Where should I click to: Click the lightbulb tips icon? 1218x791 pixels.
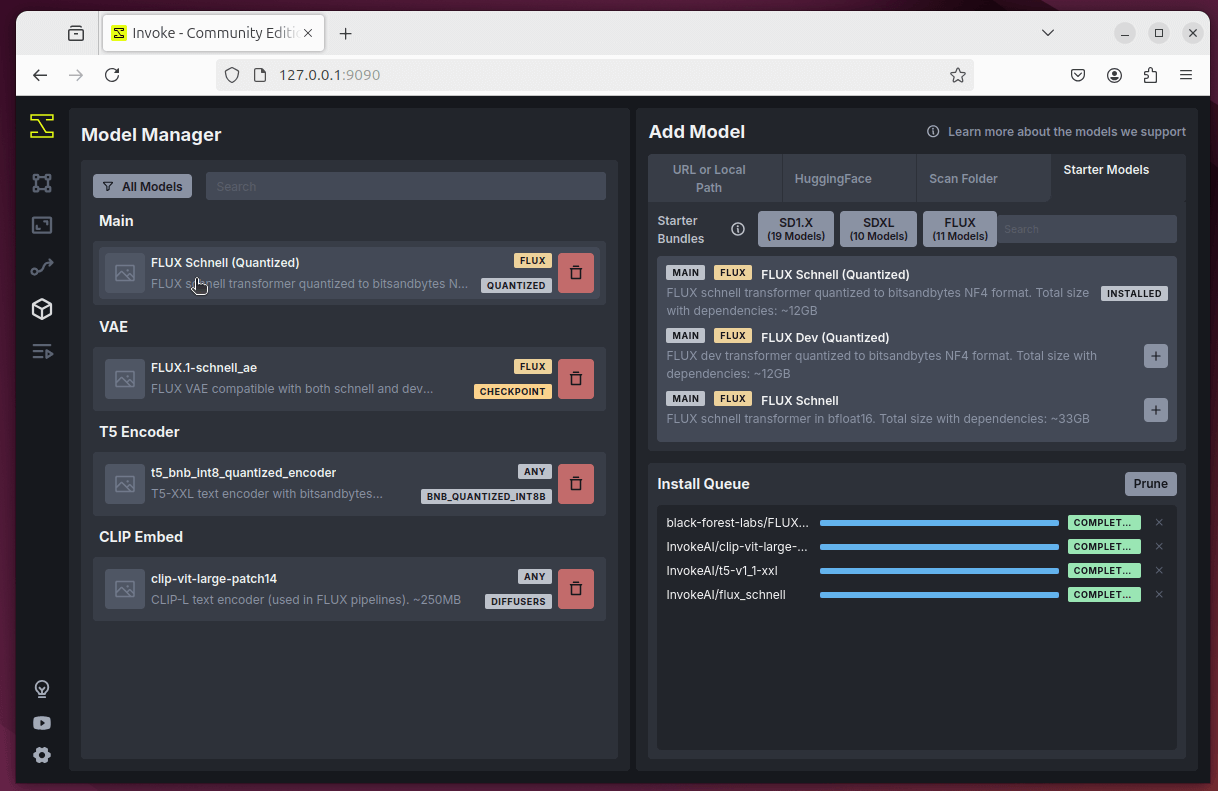42,689
